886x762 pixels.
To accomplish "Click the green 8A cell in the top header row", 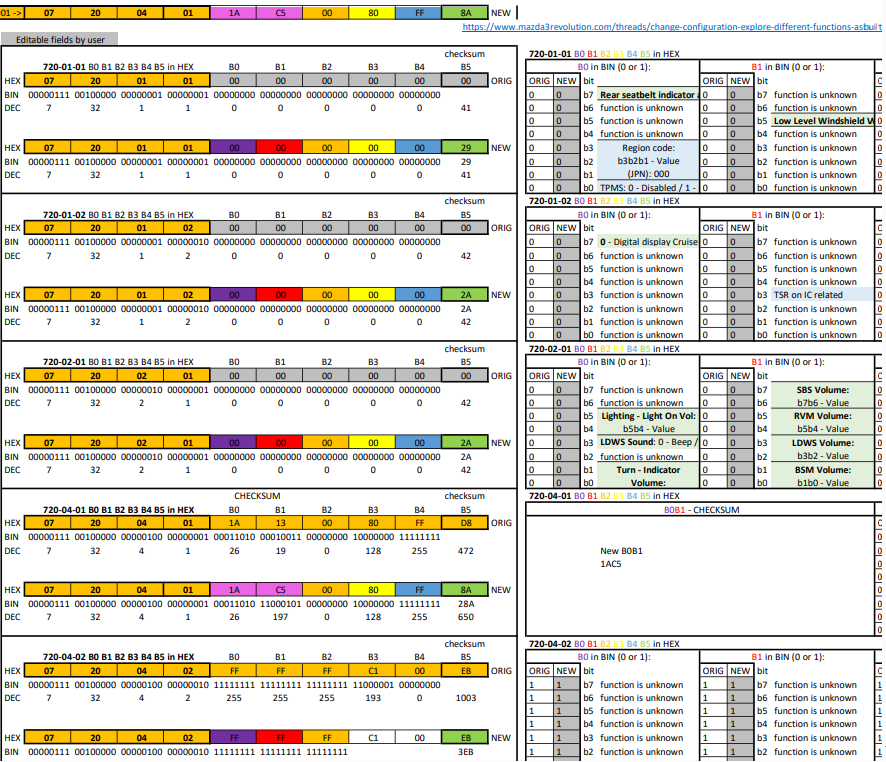I will (465, 12).
